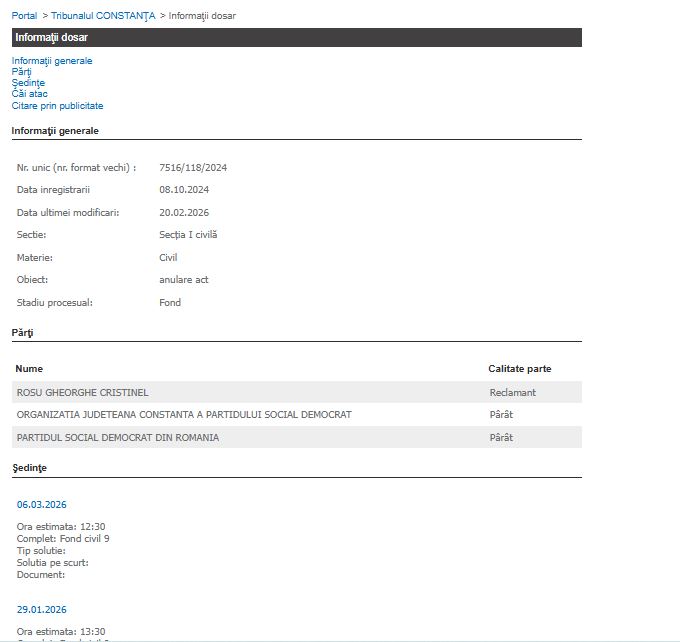Navigate to the Căi atac link
This screenshot has width=680, height=642.
tap(30, 94)
